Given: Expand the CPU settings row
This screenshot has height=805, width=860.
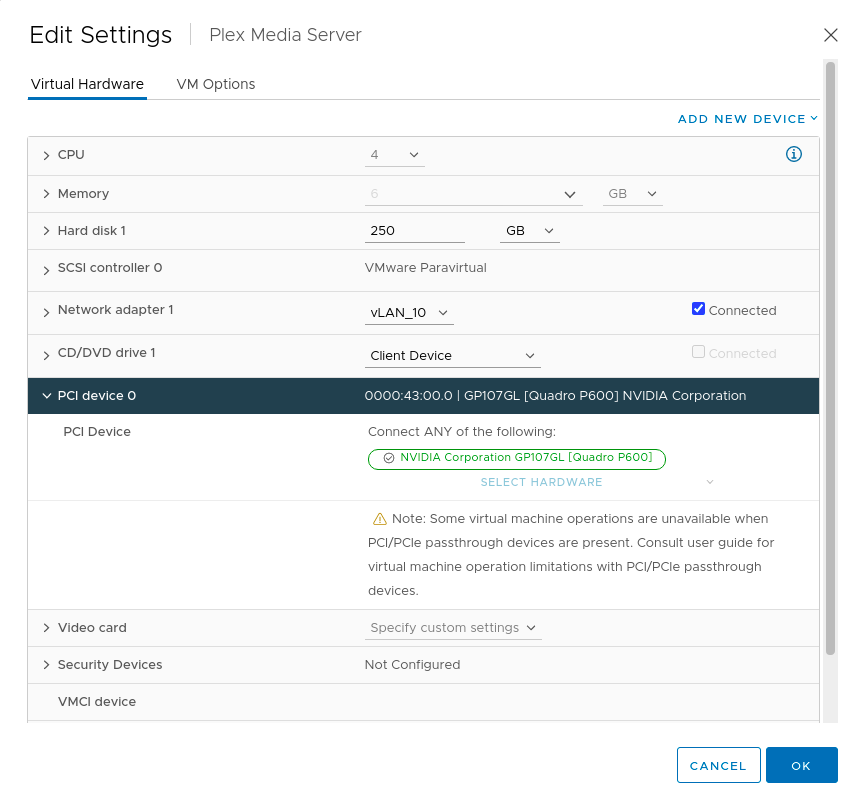Looking at the screenshot, I should click(x=46, y=156).
